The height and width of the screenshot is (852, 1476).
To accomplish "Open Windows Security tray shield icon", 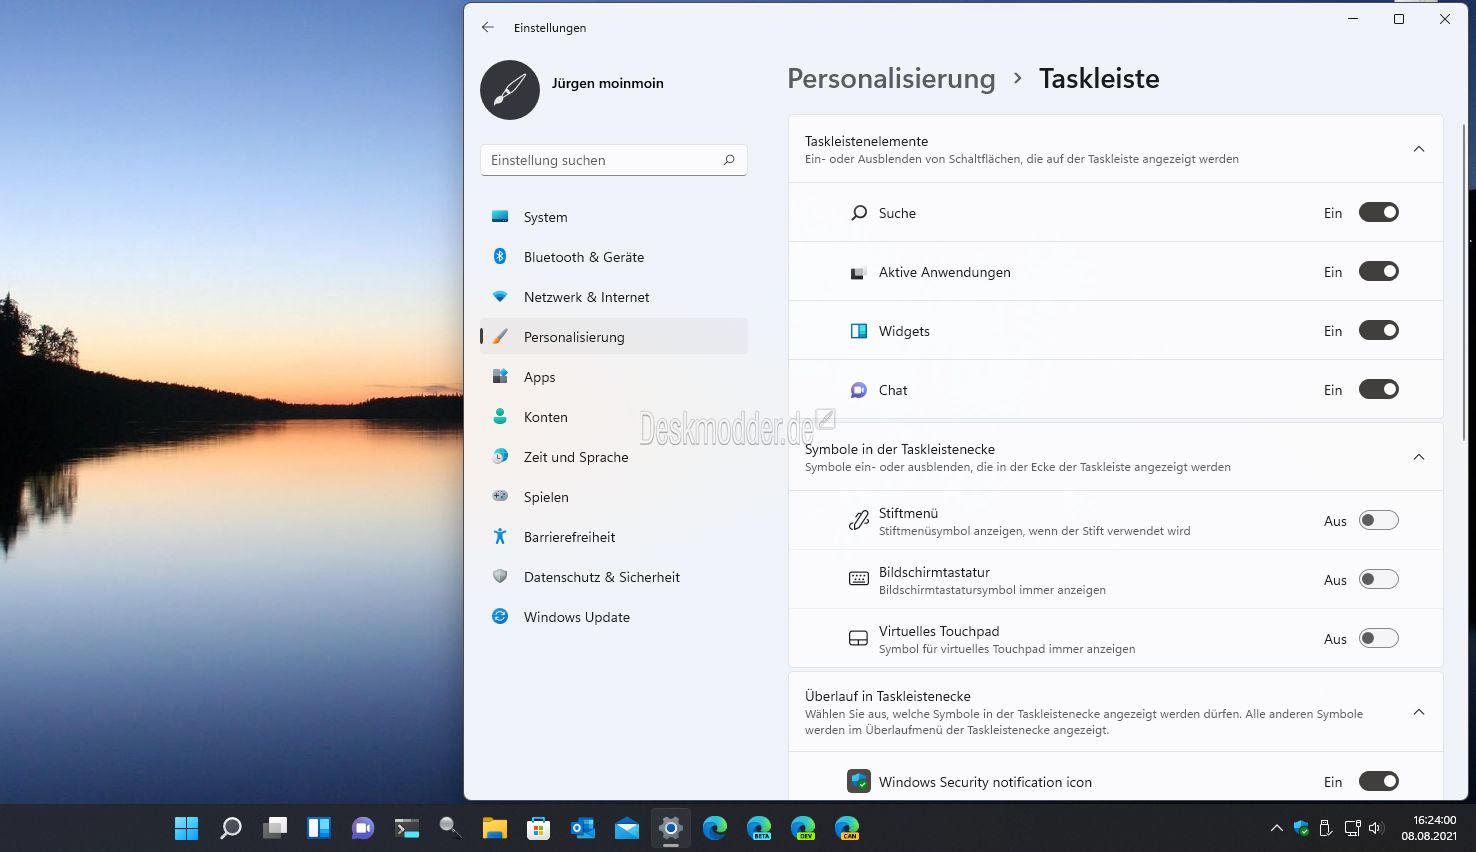I will 1301,828.
